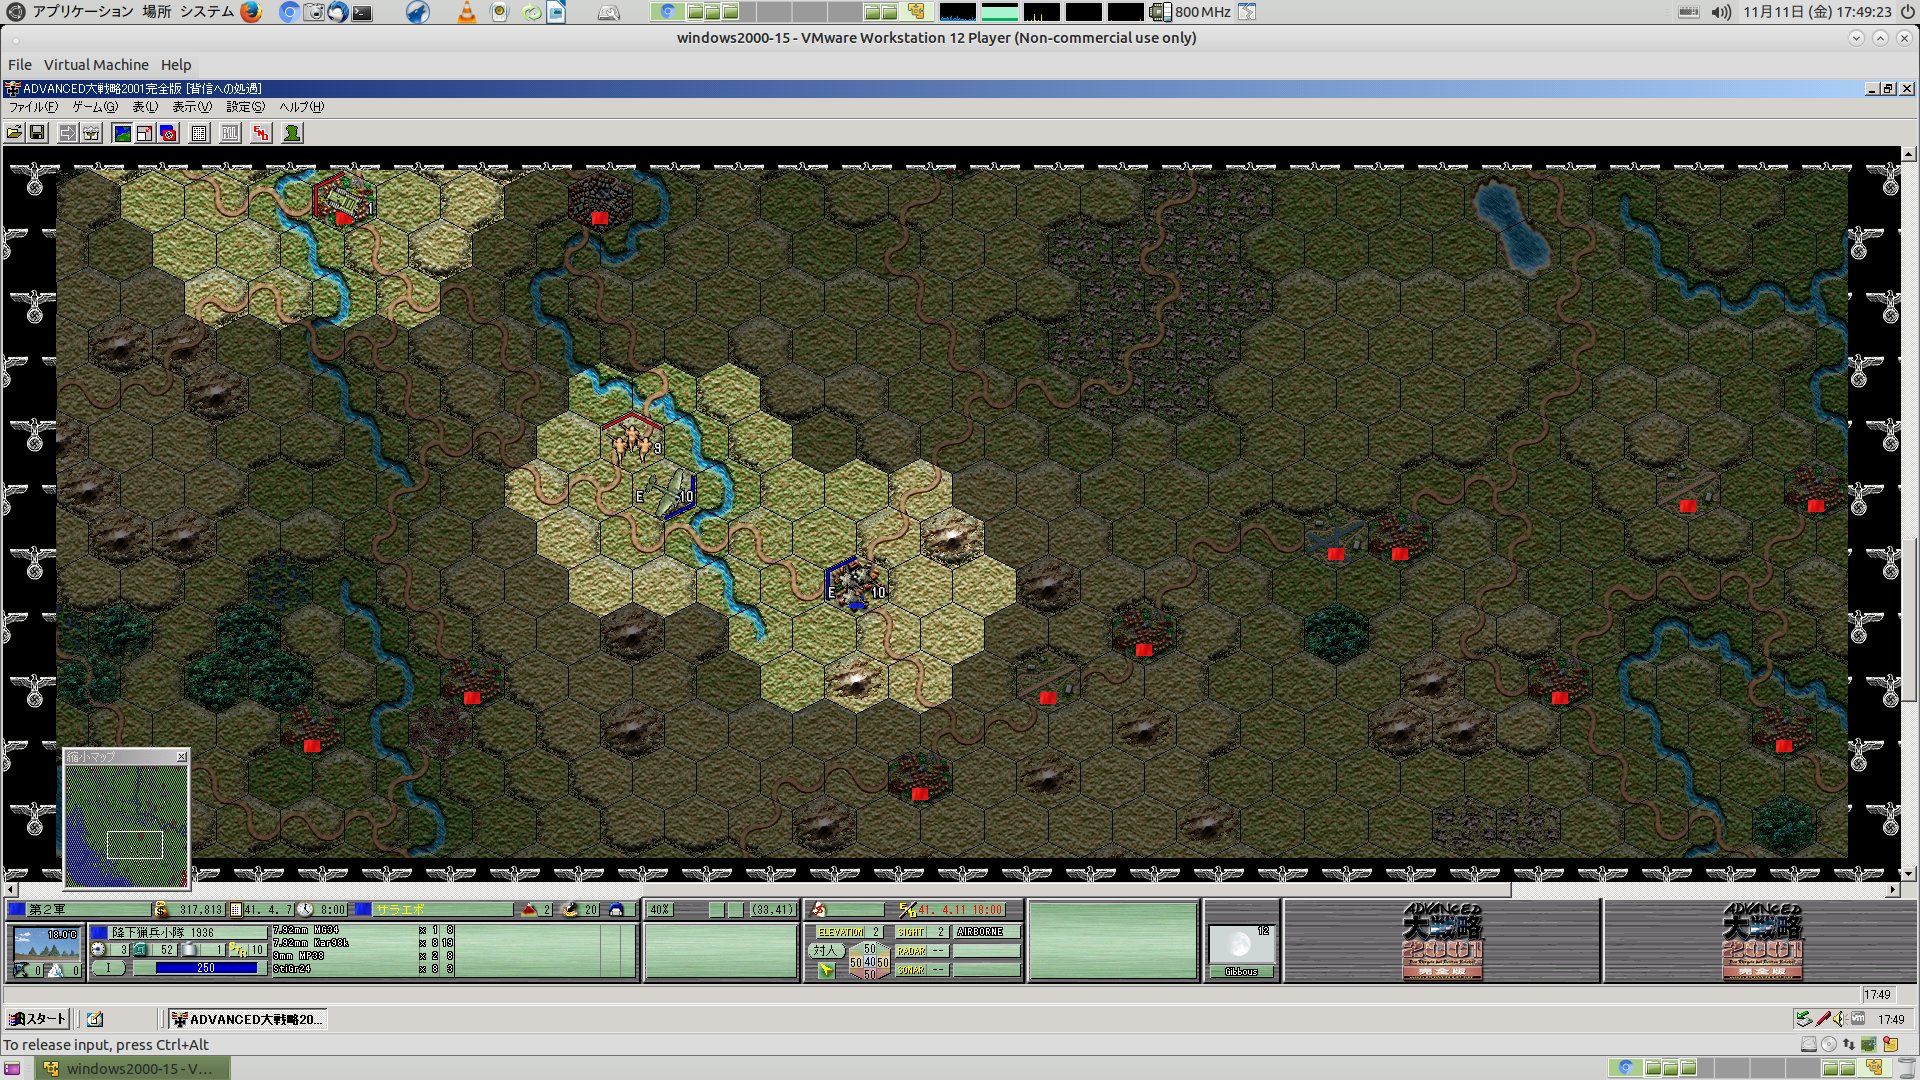Click the ALL units toolbar button
The image size is (1920, 1080).
230,133
